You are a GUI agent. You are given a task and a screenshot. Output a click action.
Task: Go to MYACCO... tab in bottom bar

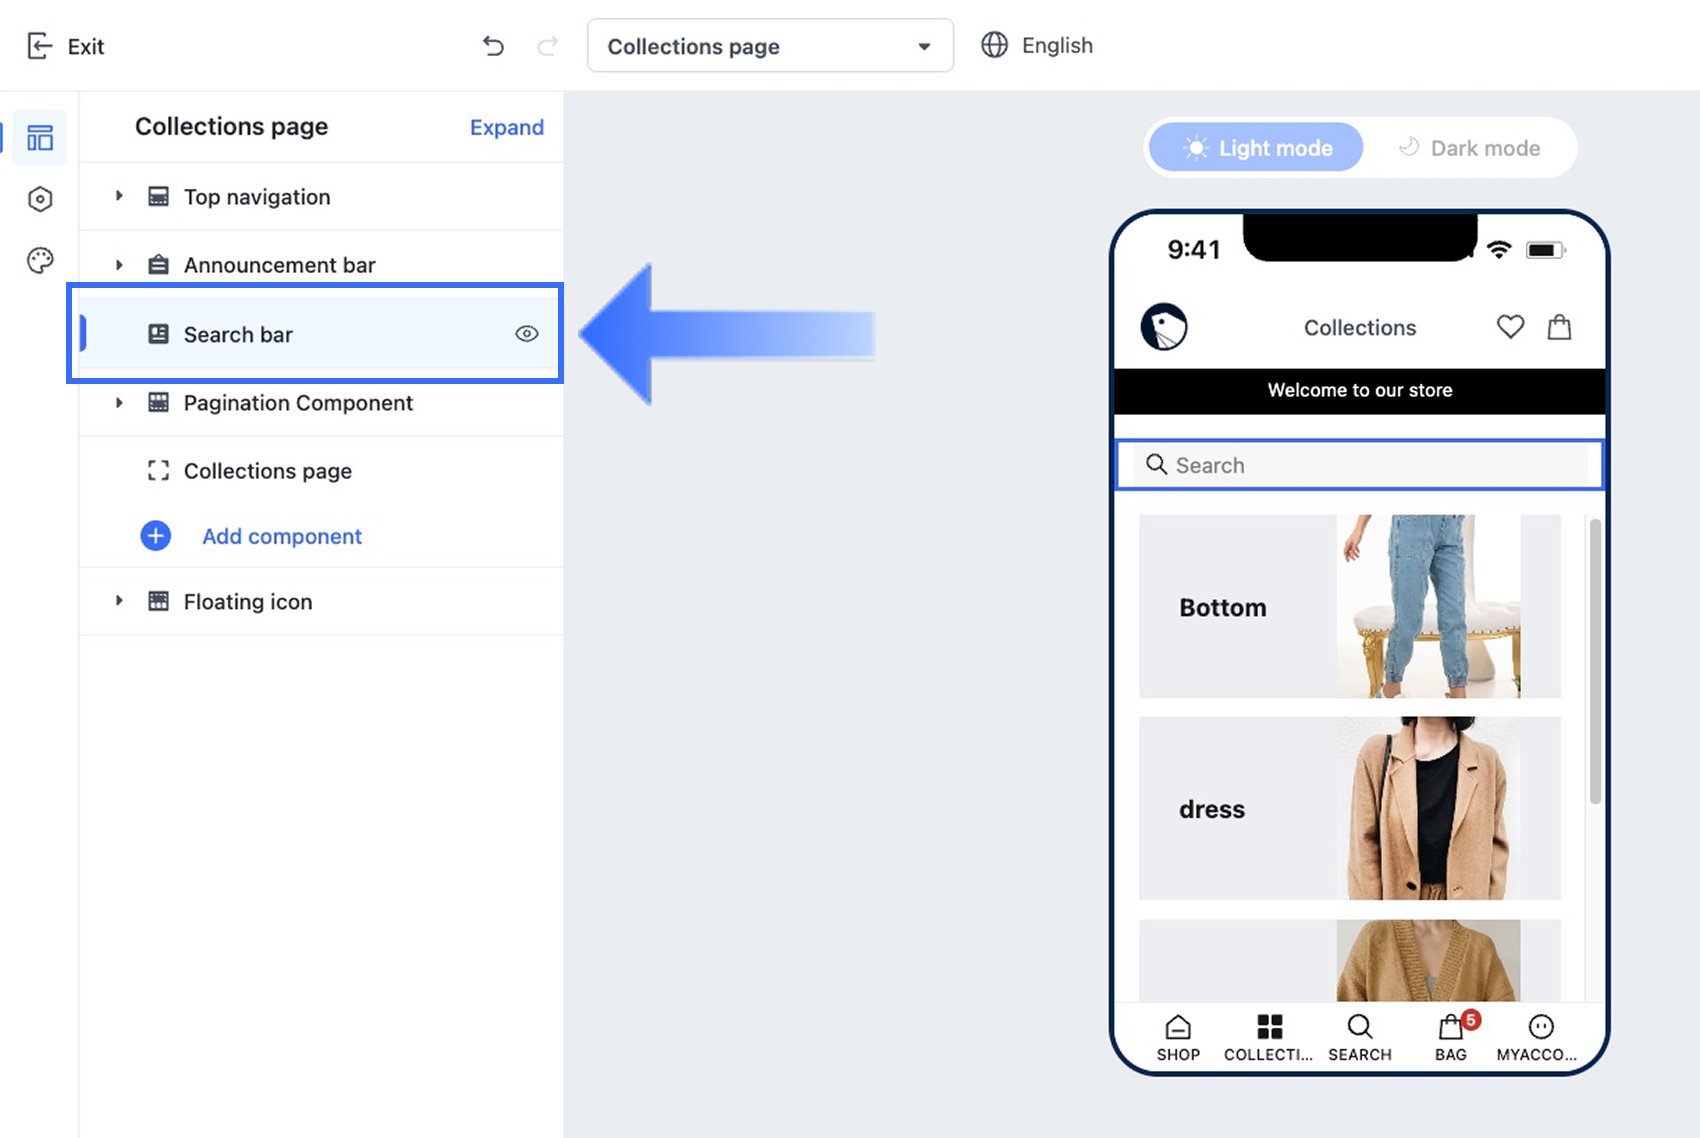click(x=1537, y=1038)
